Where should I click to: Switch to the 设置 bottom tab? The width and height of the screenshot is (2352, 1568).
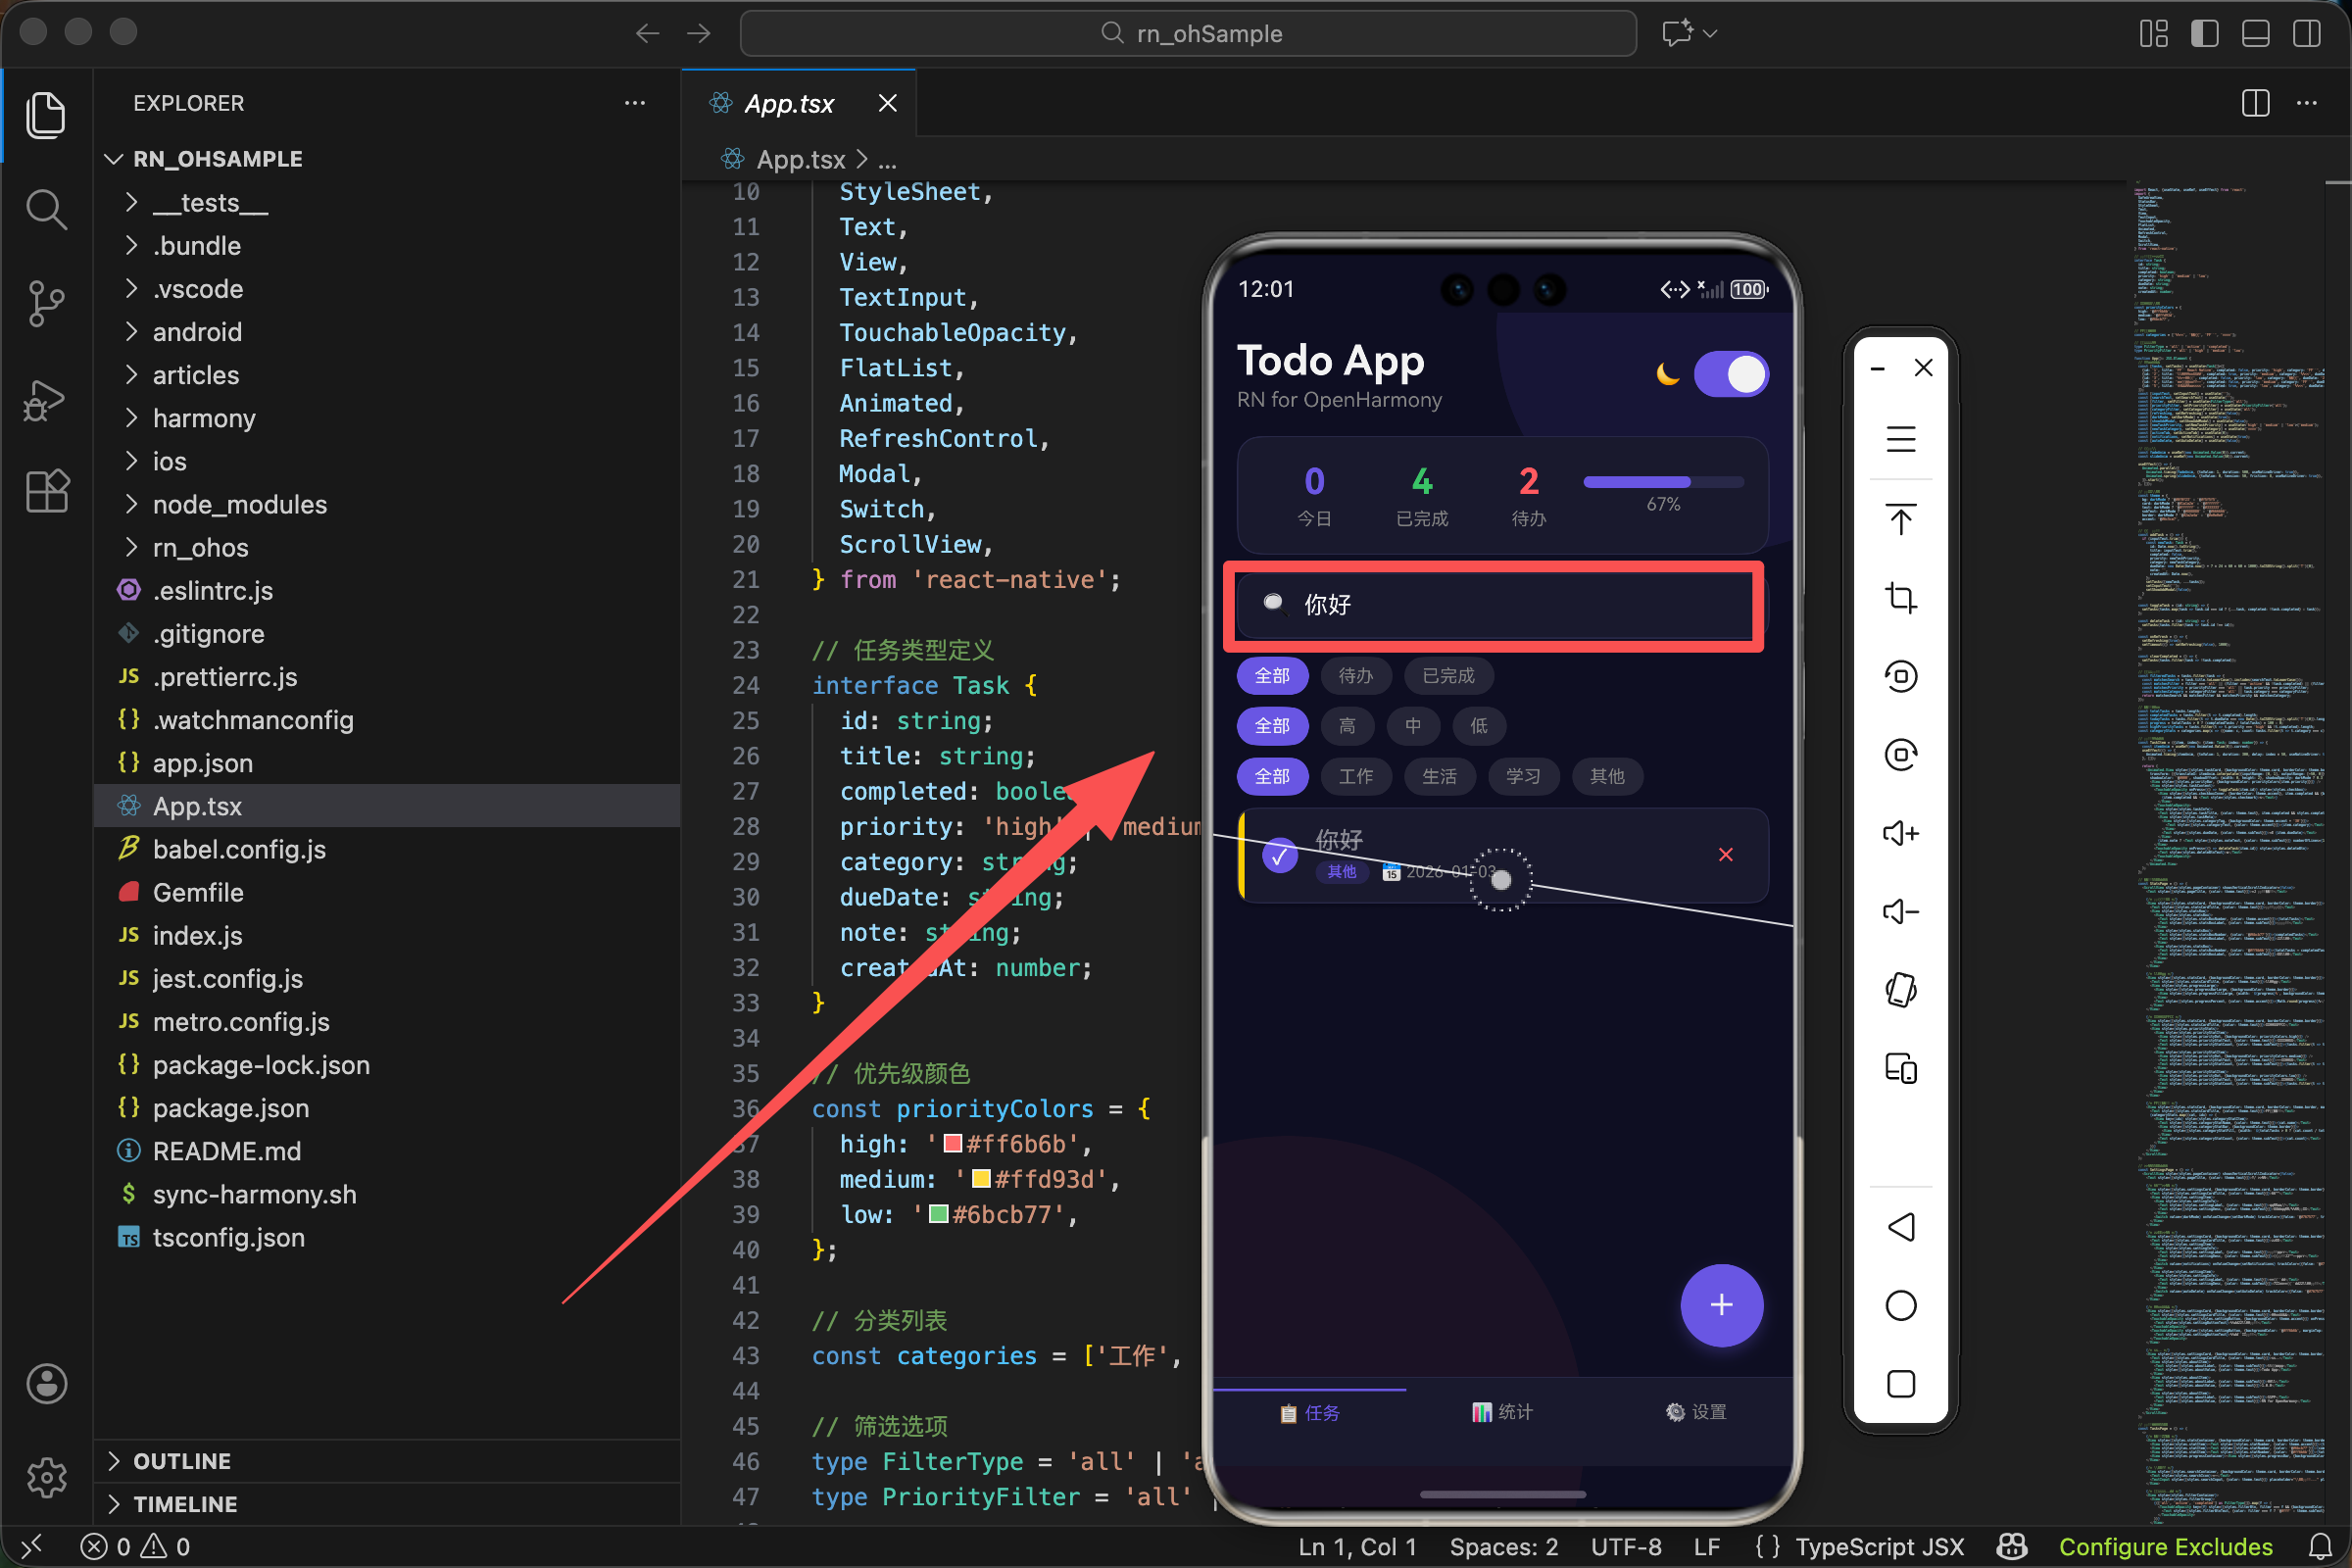[1696, 1411]
